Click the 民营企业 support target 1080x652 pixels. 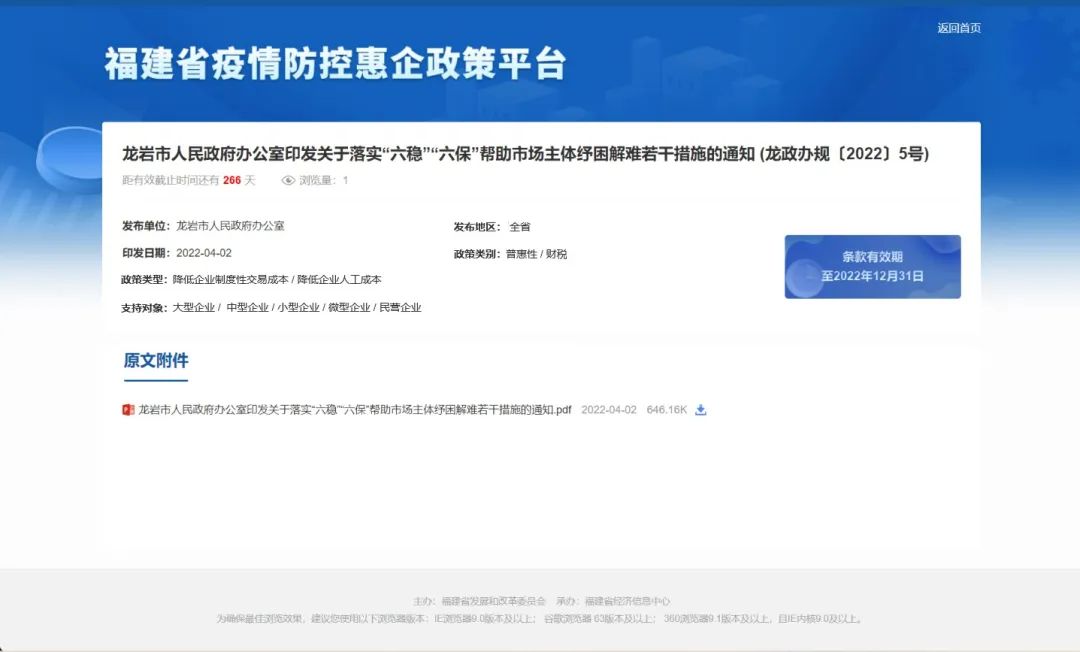point(400,308)
